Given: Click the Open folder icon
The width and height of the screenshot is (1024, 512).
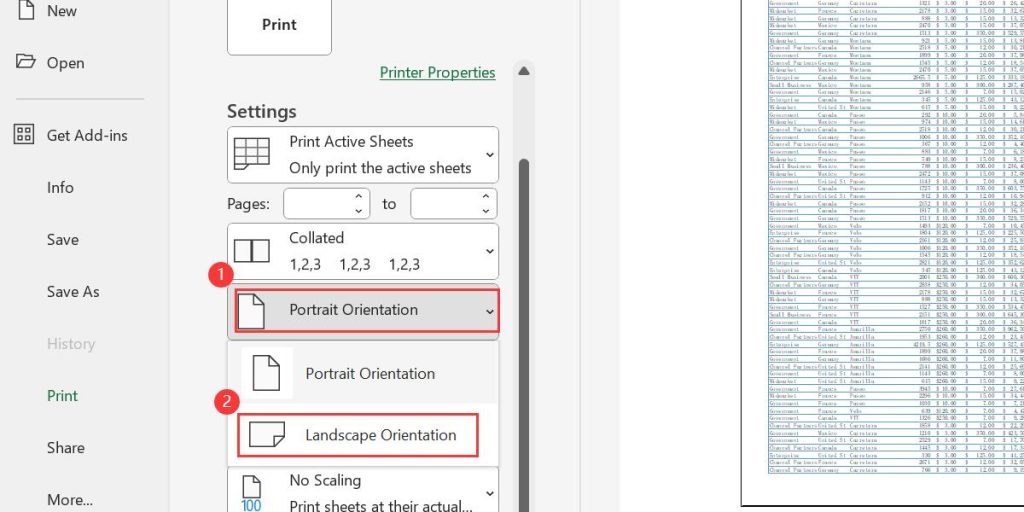Looking at the screenshot, I should click(25, 62).
